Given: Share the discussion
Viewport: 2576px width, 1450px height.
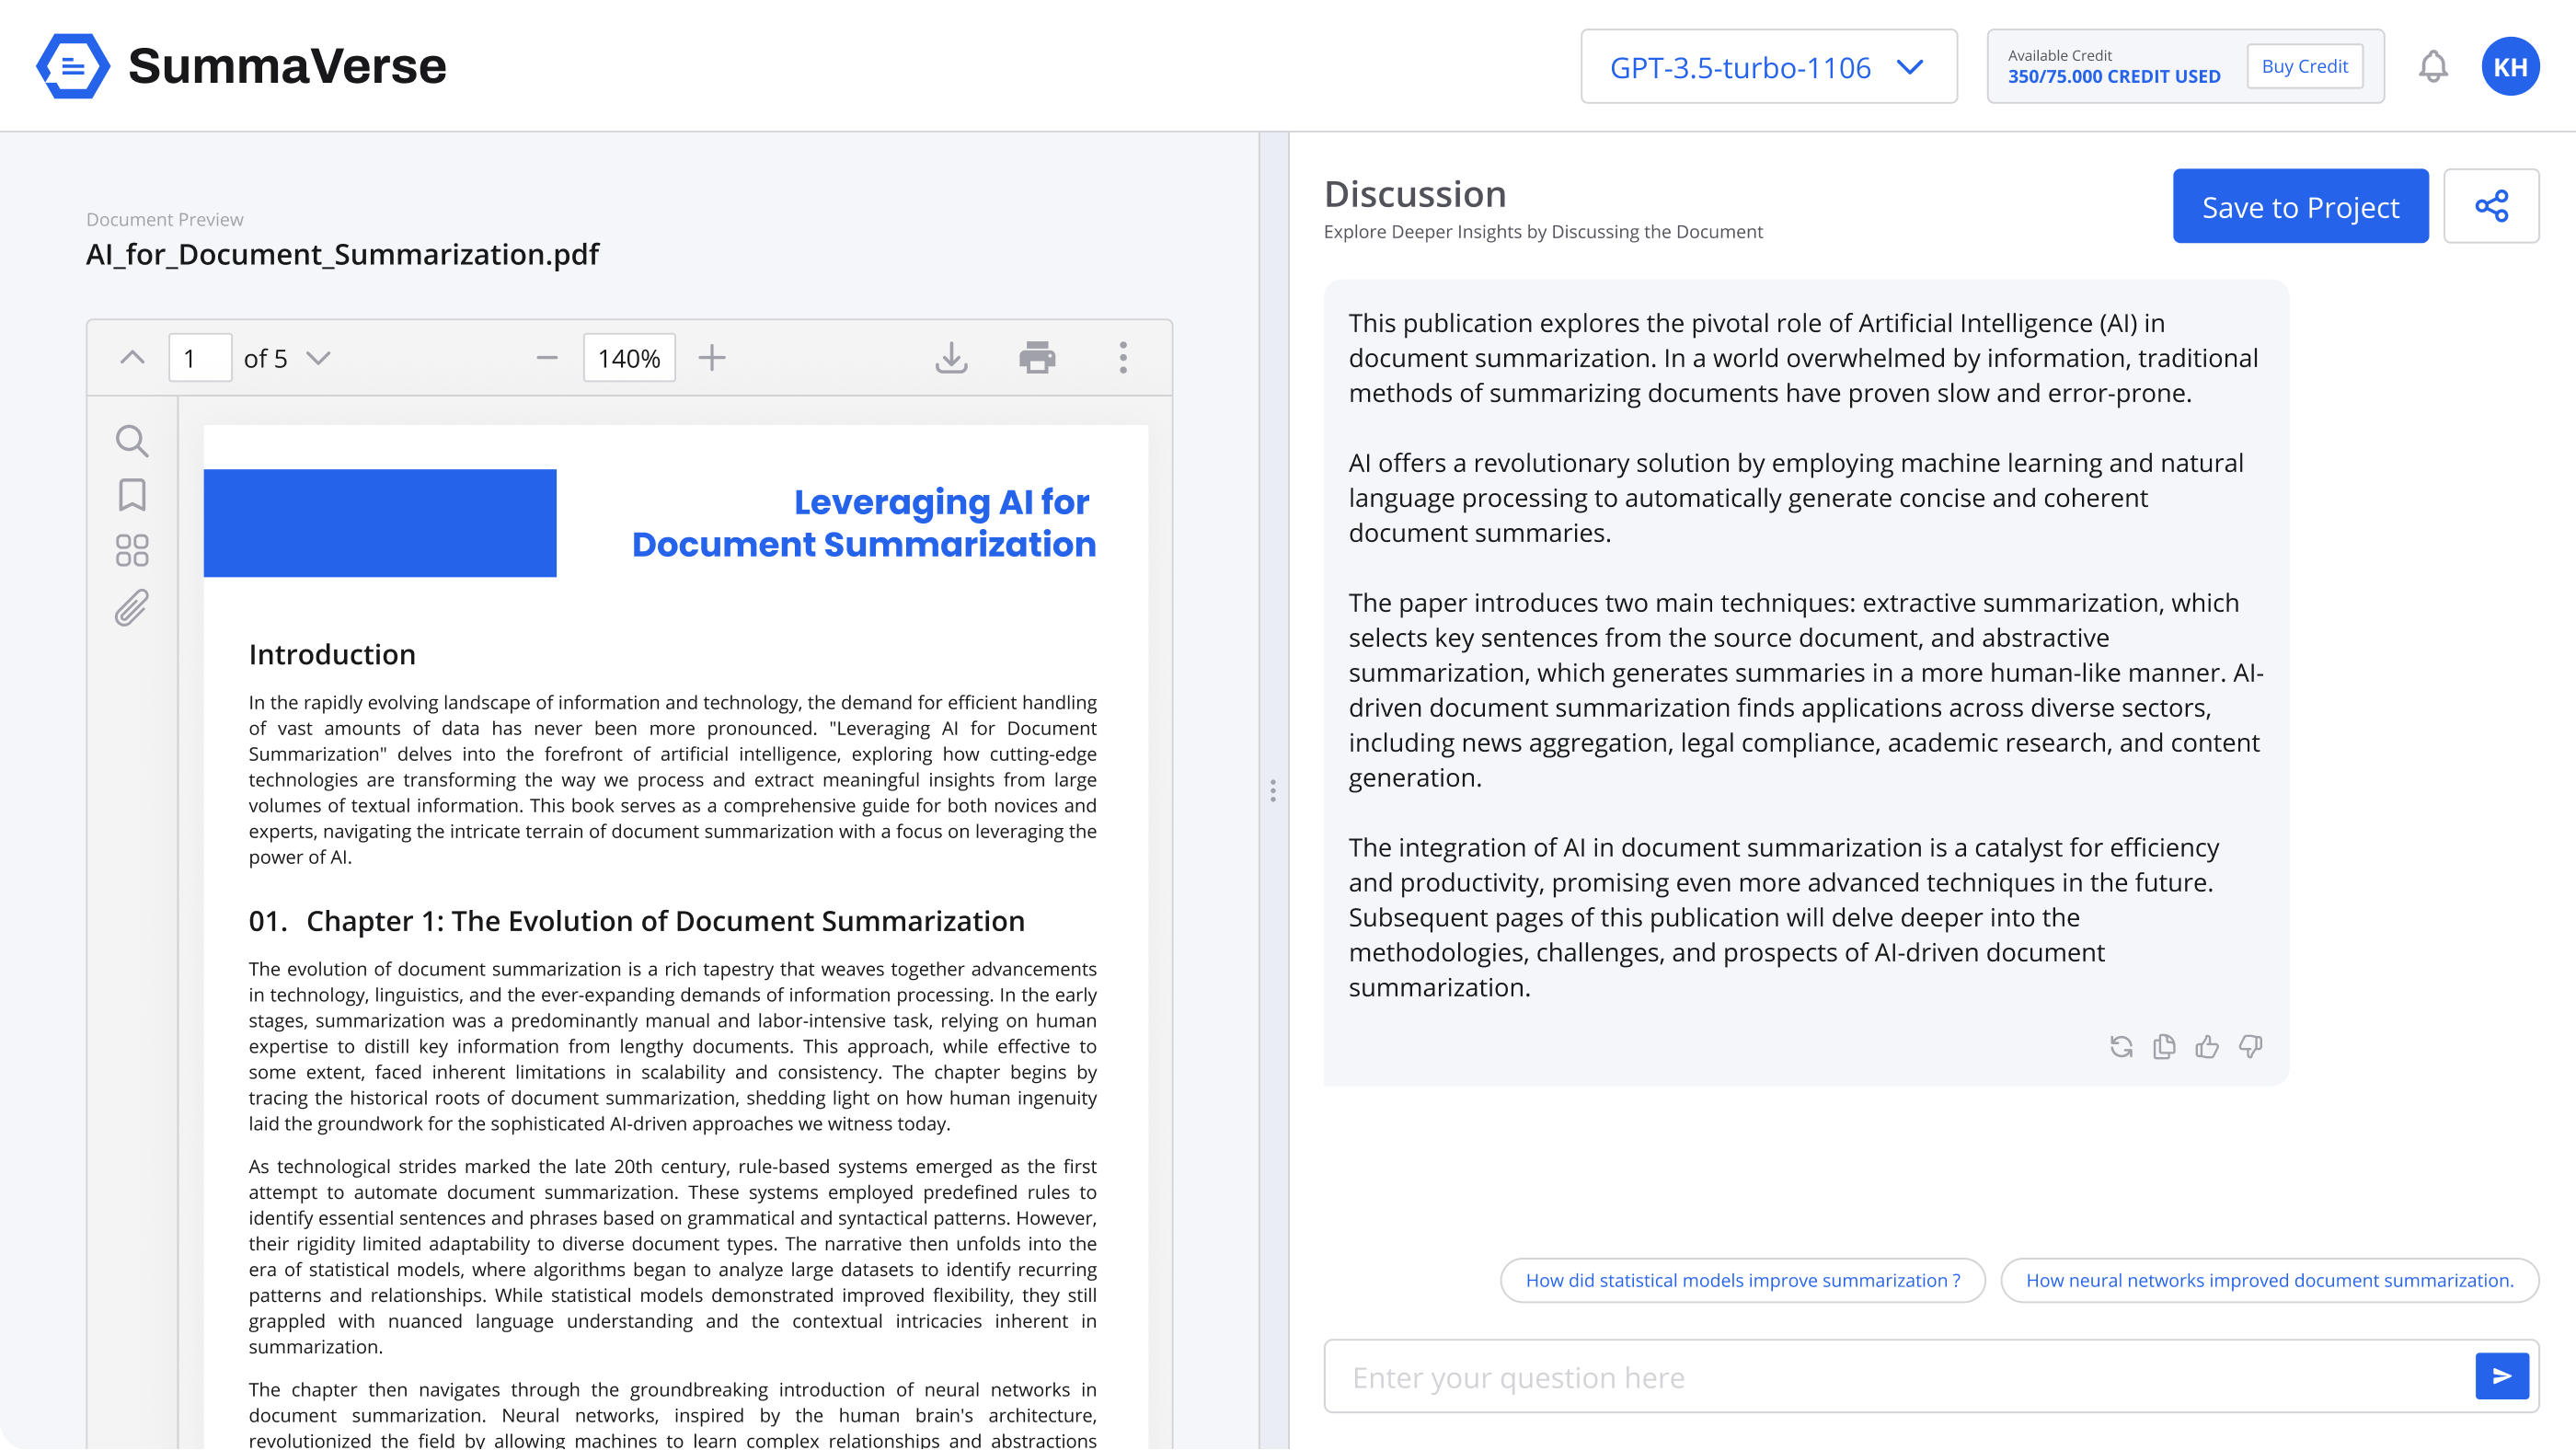Looking at the screenshot, I should click(2491, 207).
